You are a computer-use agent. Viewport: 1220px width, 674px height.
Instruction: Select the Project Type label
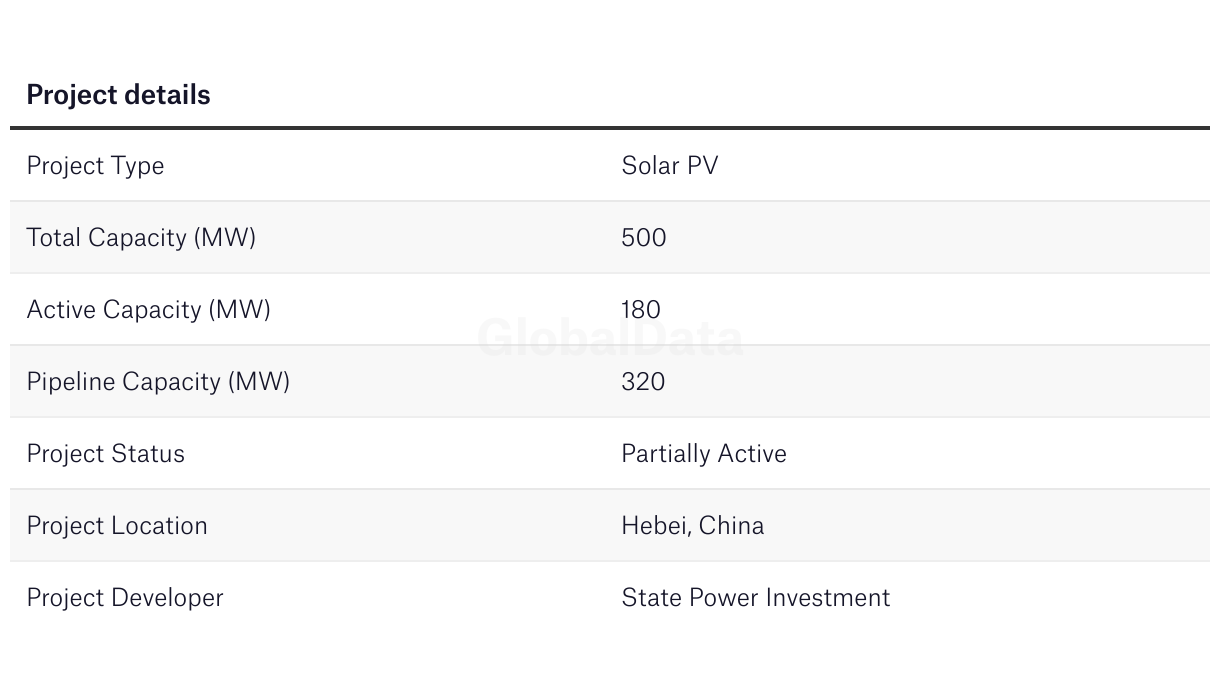pyautogui.click(x=95, y=166)
